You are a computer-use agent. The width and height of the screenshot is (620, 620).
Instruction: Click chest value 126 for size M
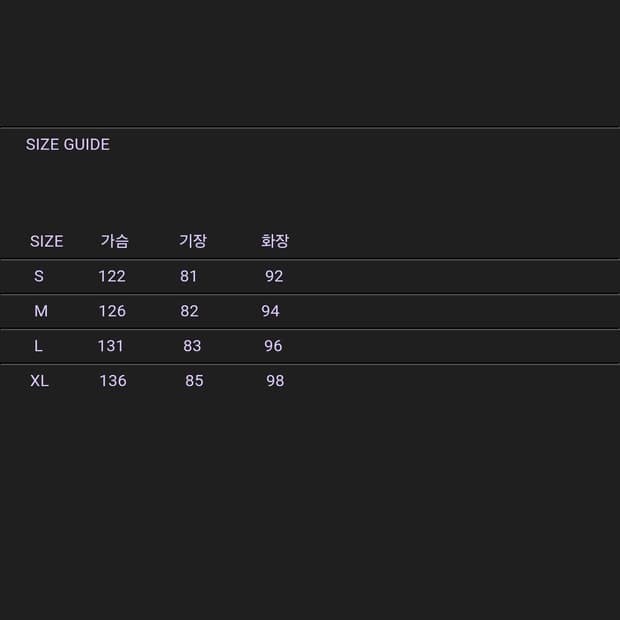tap(112, 311)
